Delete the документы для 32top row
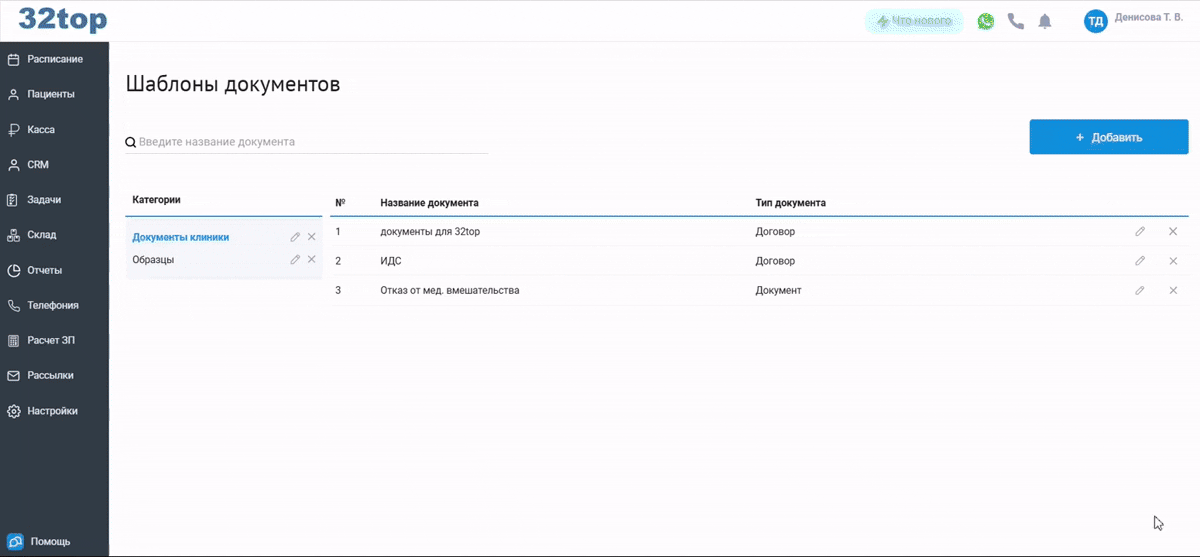 pyautogui.click(x=1173, y=232)
